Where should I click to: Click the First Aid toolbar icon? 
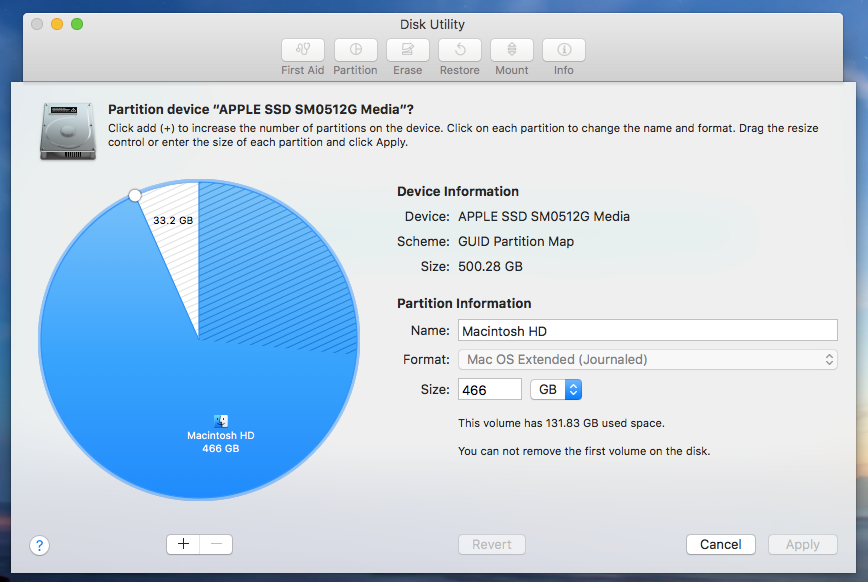303,50
